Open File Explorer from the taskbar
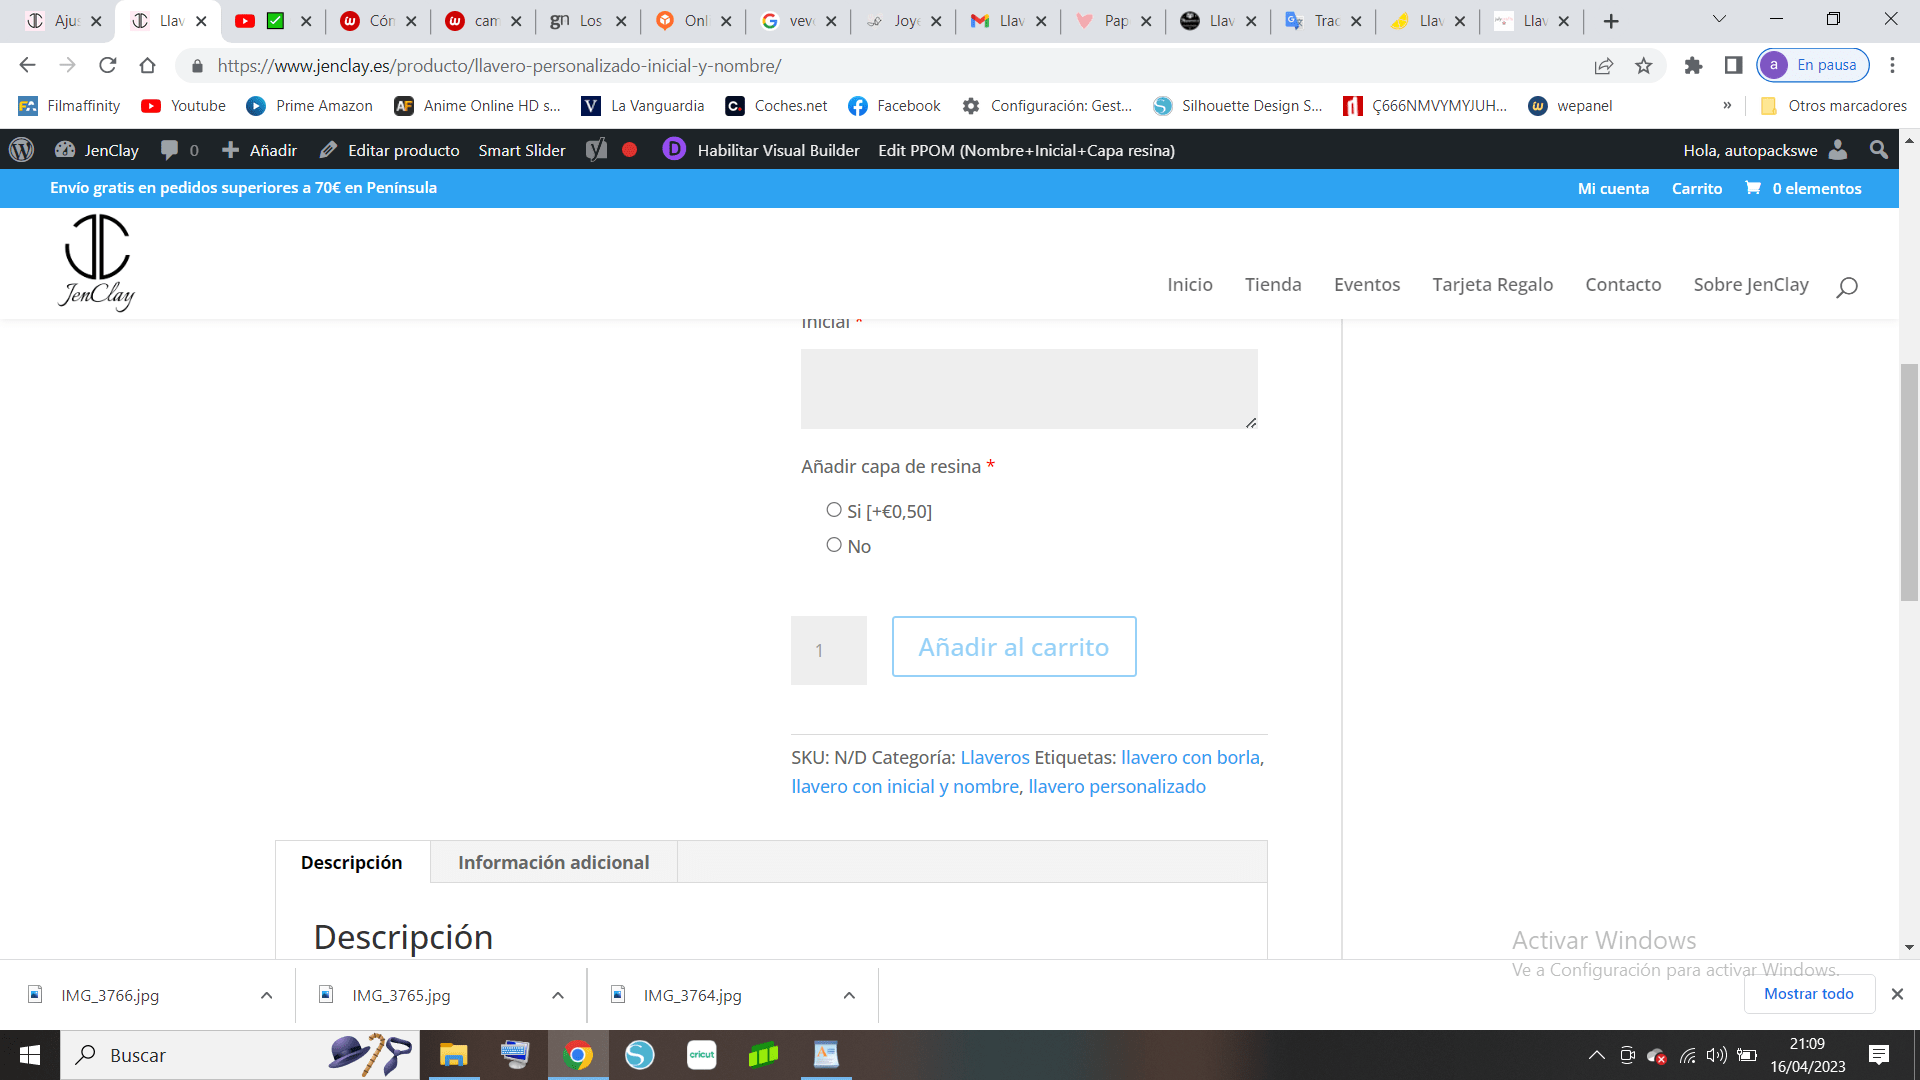The width and height of the screenshot is (1920, 1080). coord(453,1055)
